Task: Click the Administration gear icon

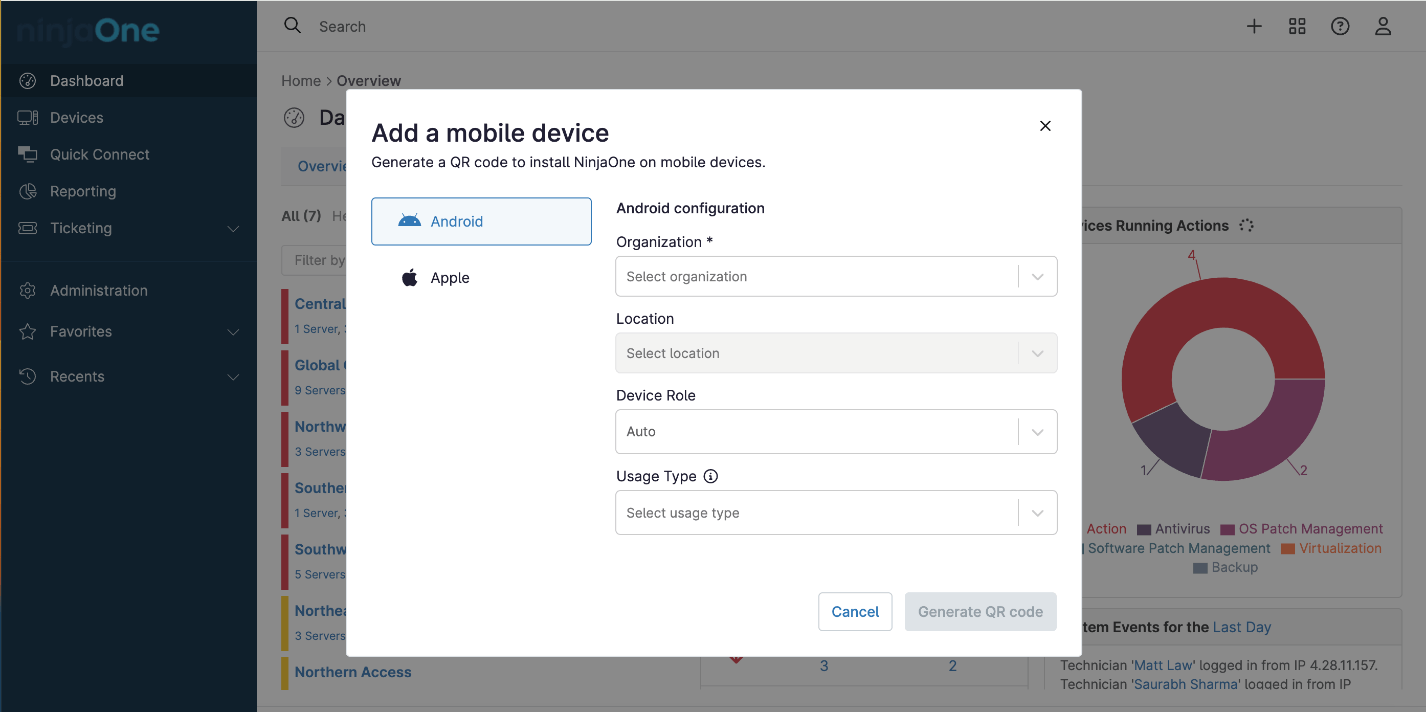Action: (28, 291)
